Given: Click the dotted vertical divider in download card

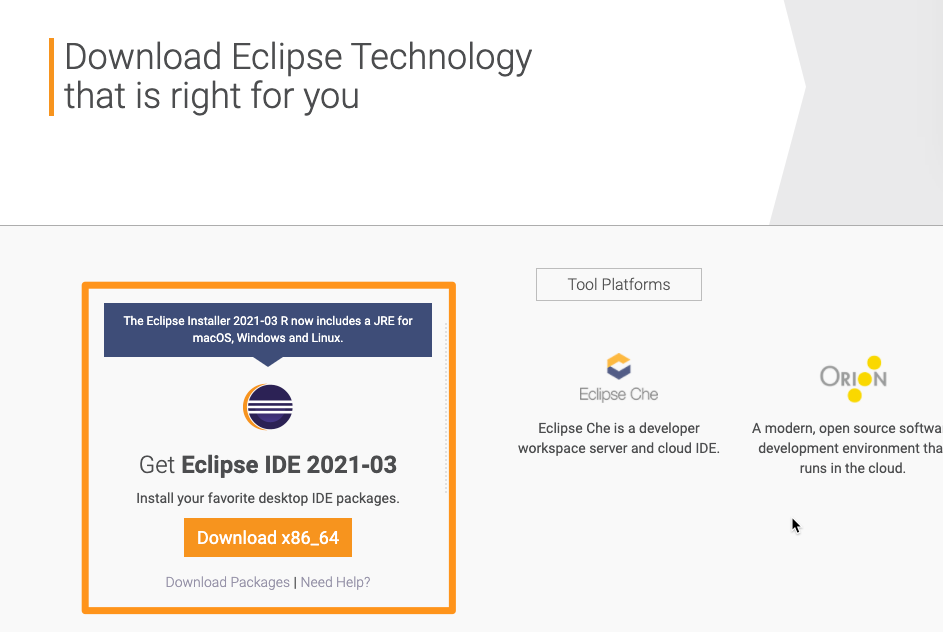Looking at the screenshot, I should coord(446,408).
